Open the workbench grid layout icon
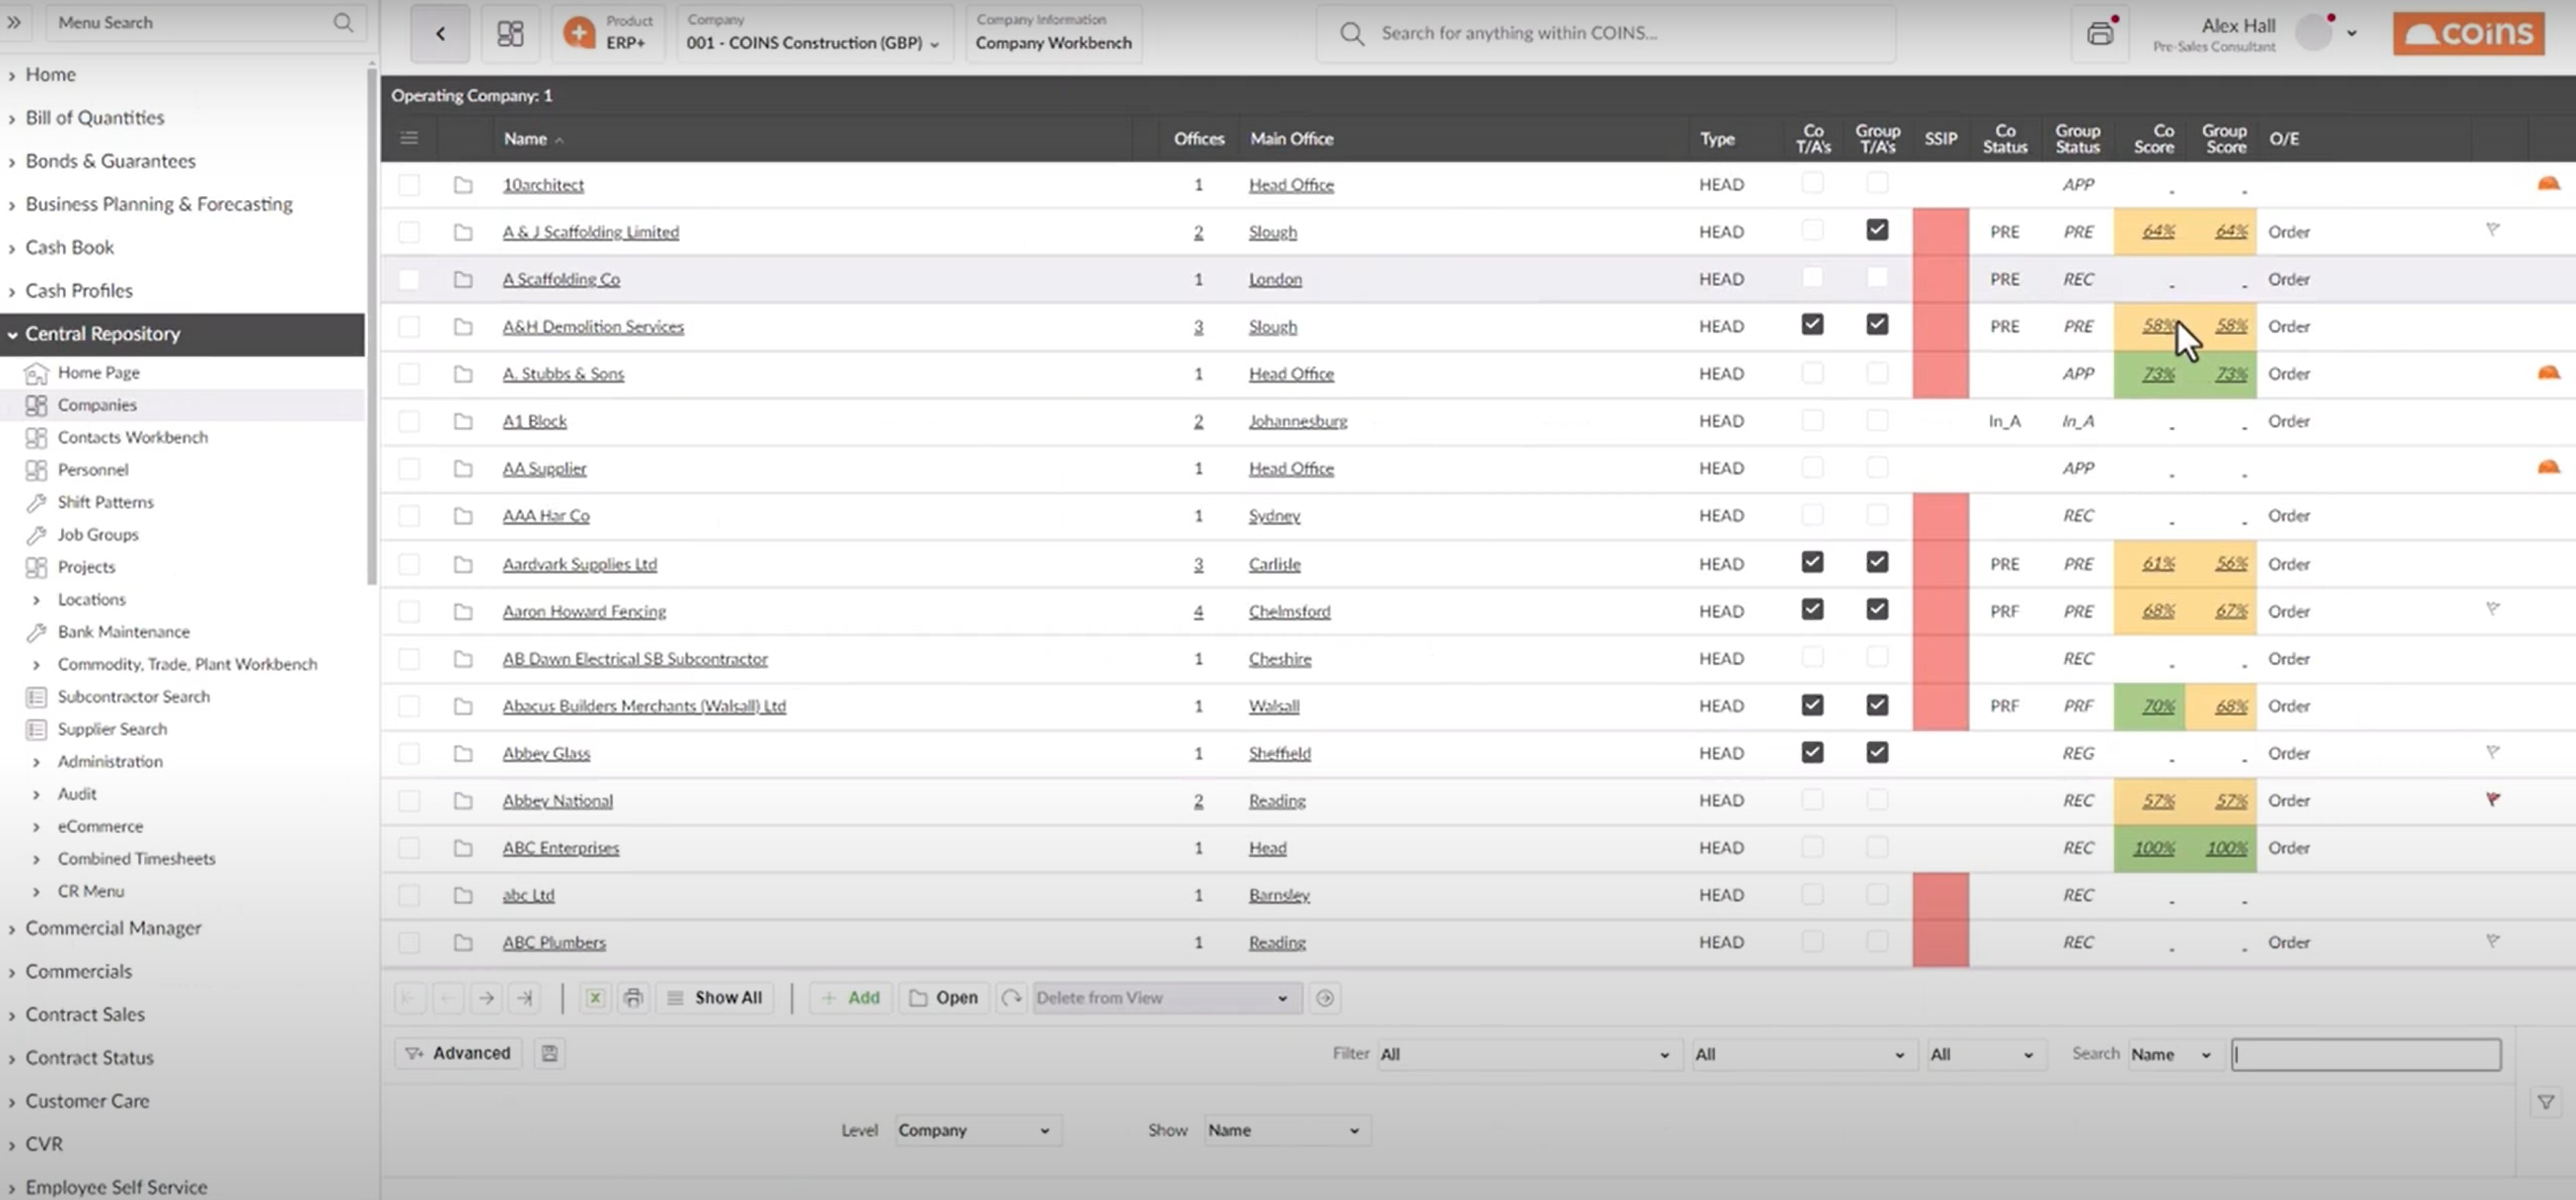This screenshot has width=2576, height=1200. [x=510, y=34]
